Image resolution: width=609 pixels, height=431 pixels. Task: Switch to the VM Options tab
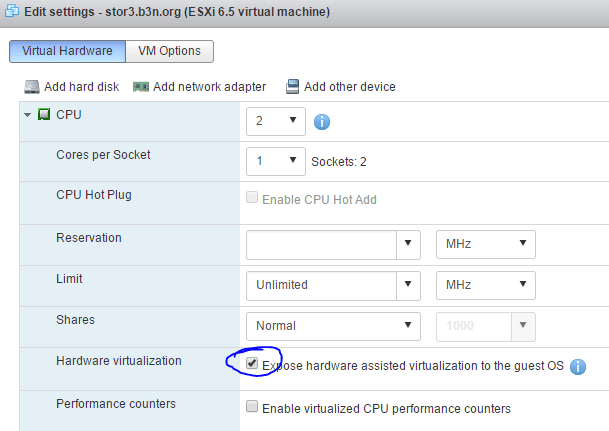170,51
